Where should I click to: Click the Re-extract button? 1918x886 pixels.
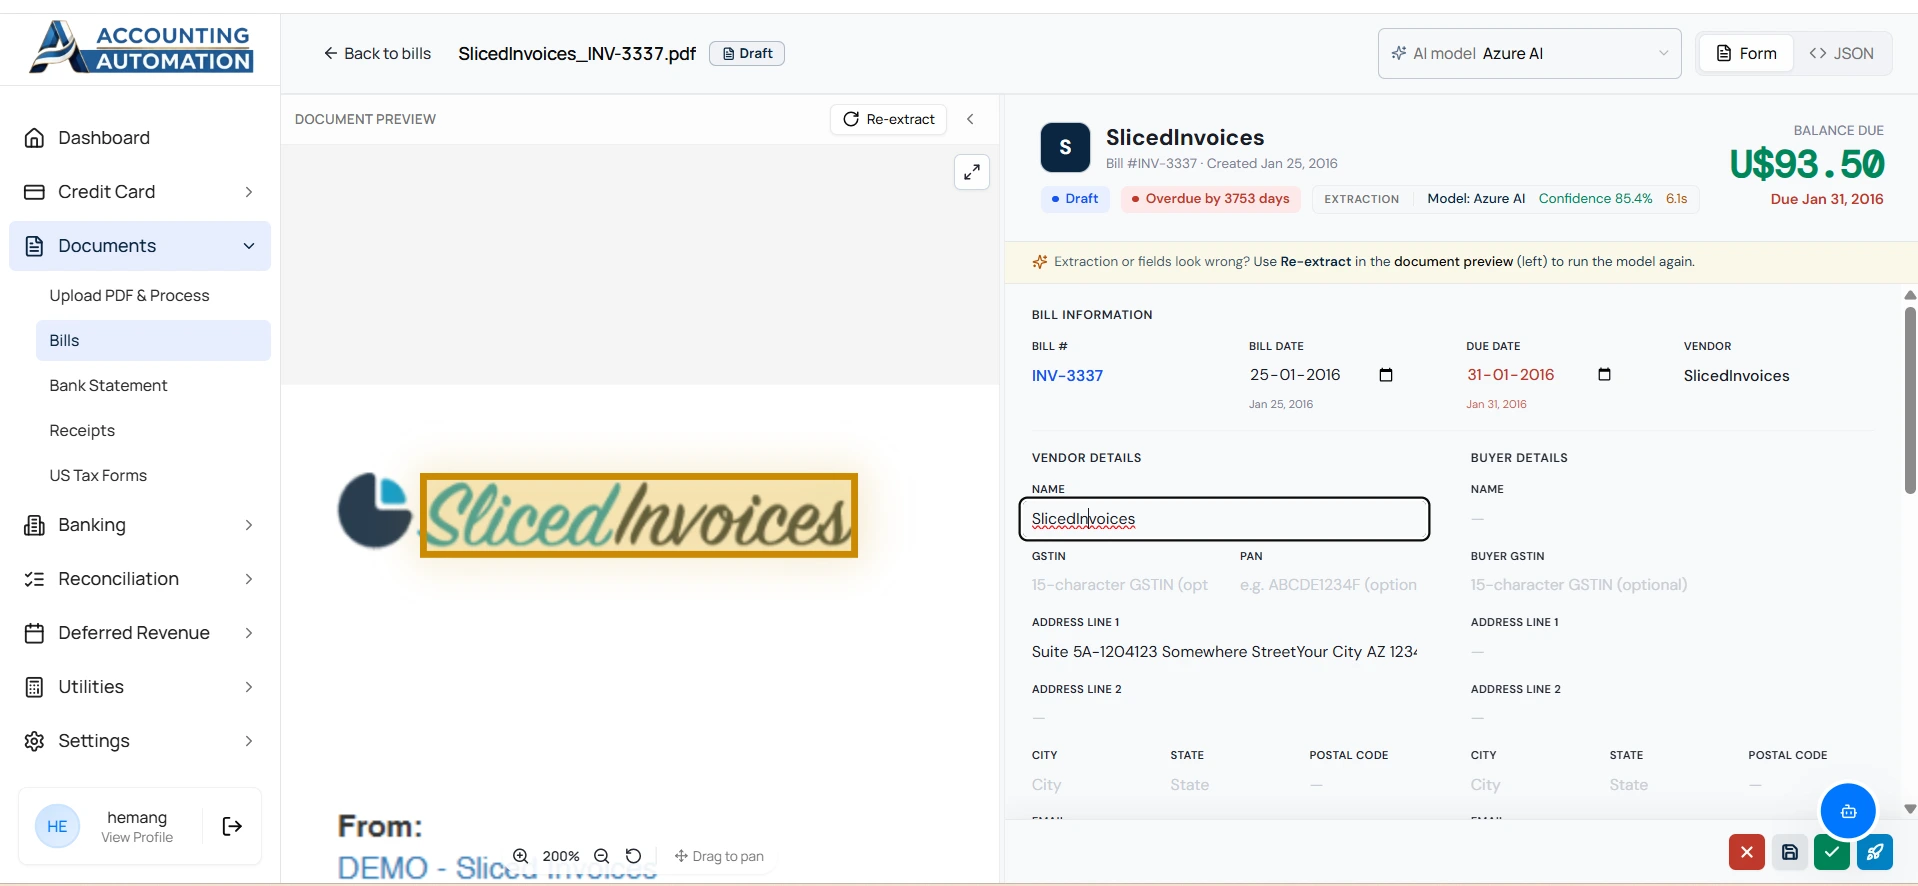tap(888, 119)
